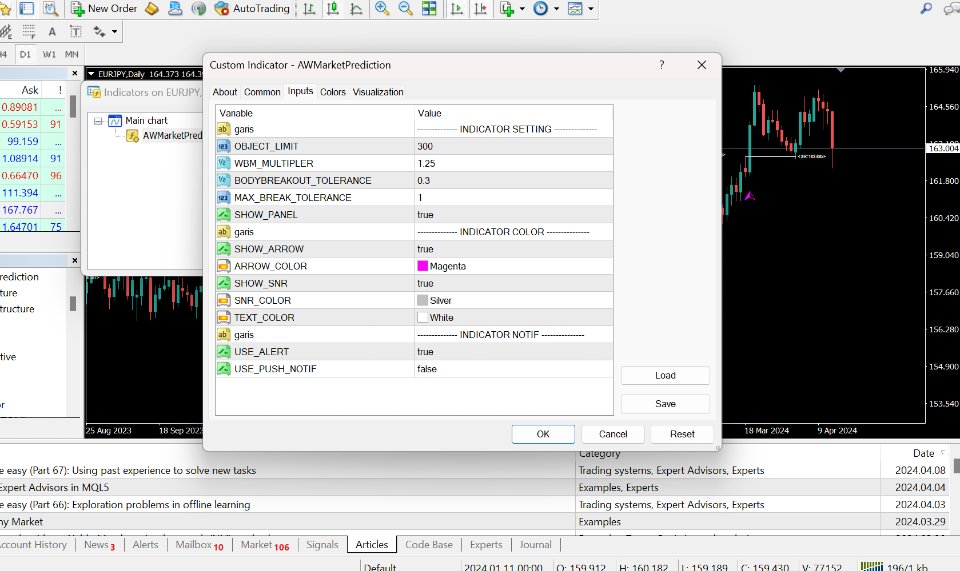Open the New Order window
Image resolution: width=960 pixels, height=571 pixels.
pyautogui.click(x=104, y=9)
